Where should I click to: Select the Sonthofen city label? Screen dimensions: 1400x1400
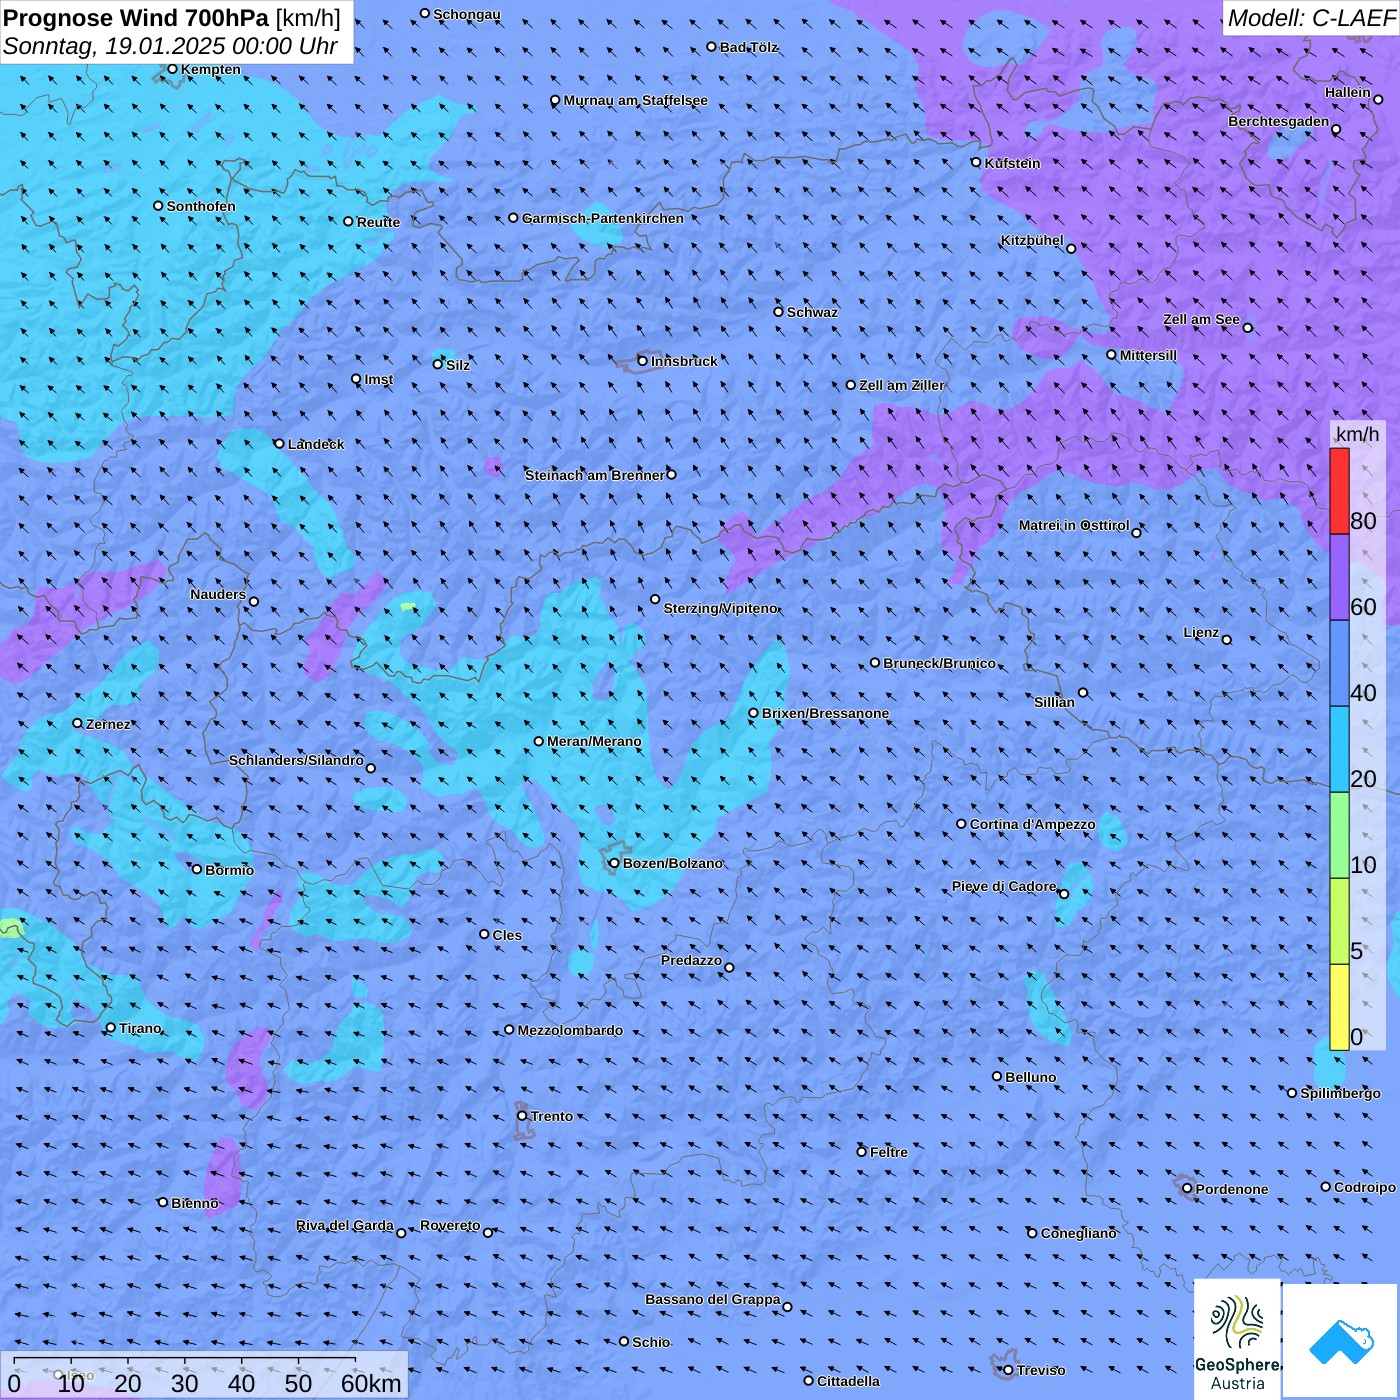[x=201, y=206]
